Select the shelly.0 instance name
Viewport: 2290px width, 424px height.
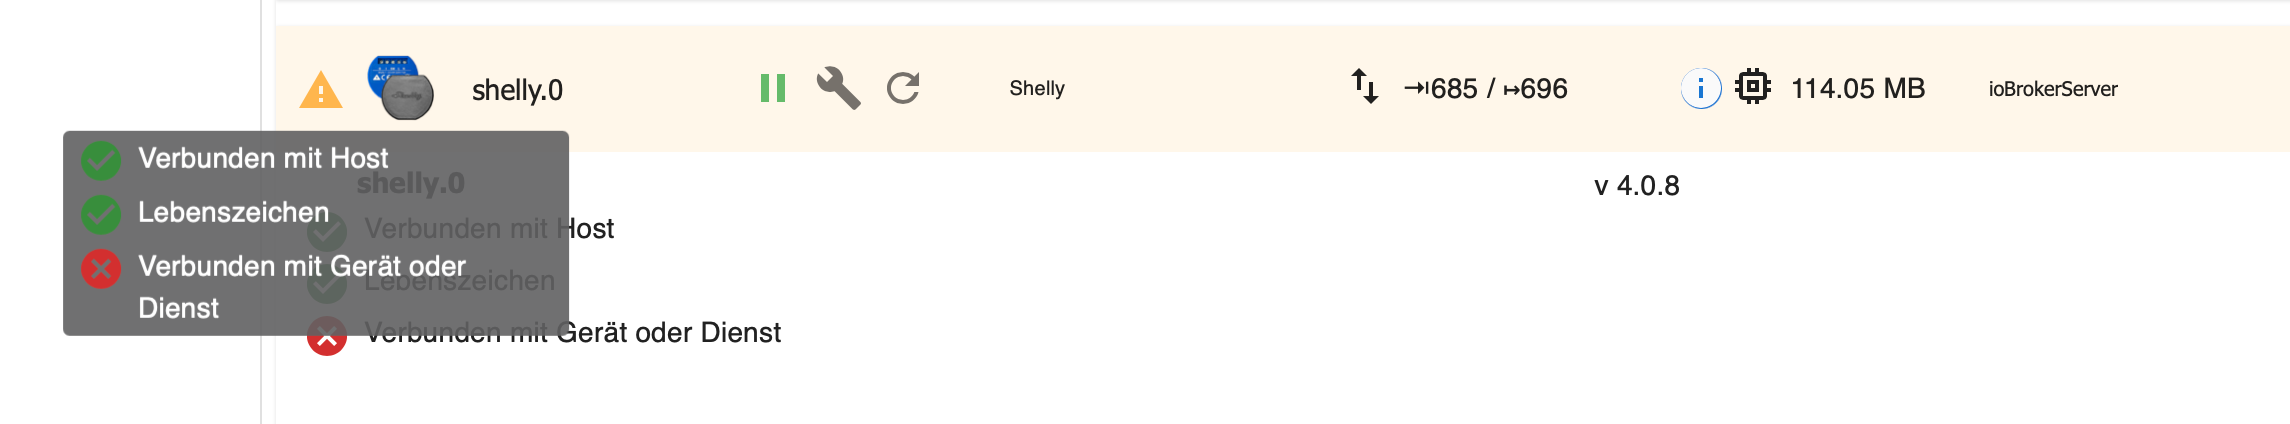tap(517, 90)
